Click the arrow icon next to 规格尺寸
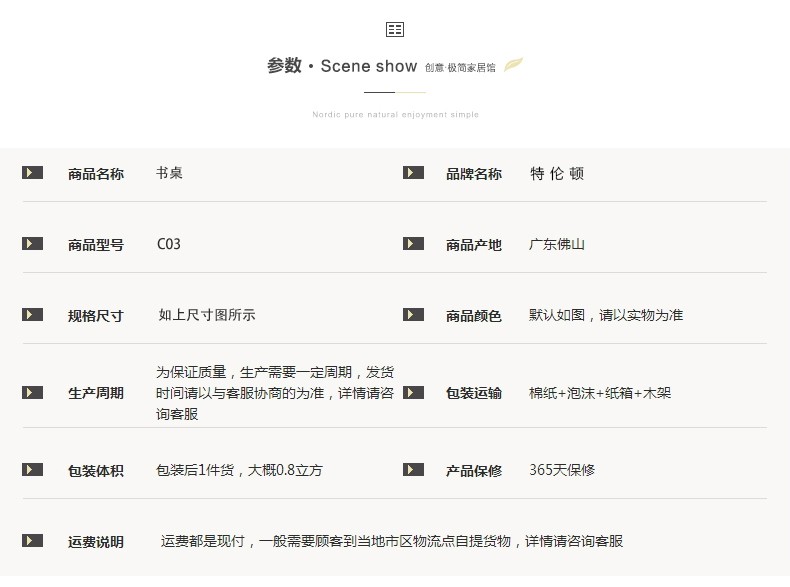 pyautogui.click(x=33, y=315)
